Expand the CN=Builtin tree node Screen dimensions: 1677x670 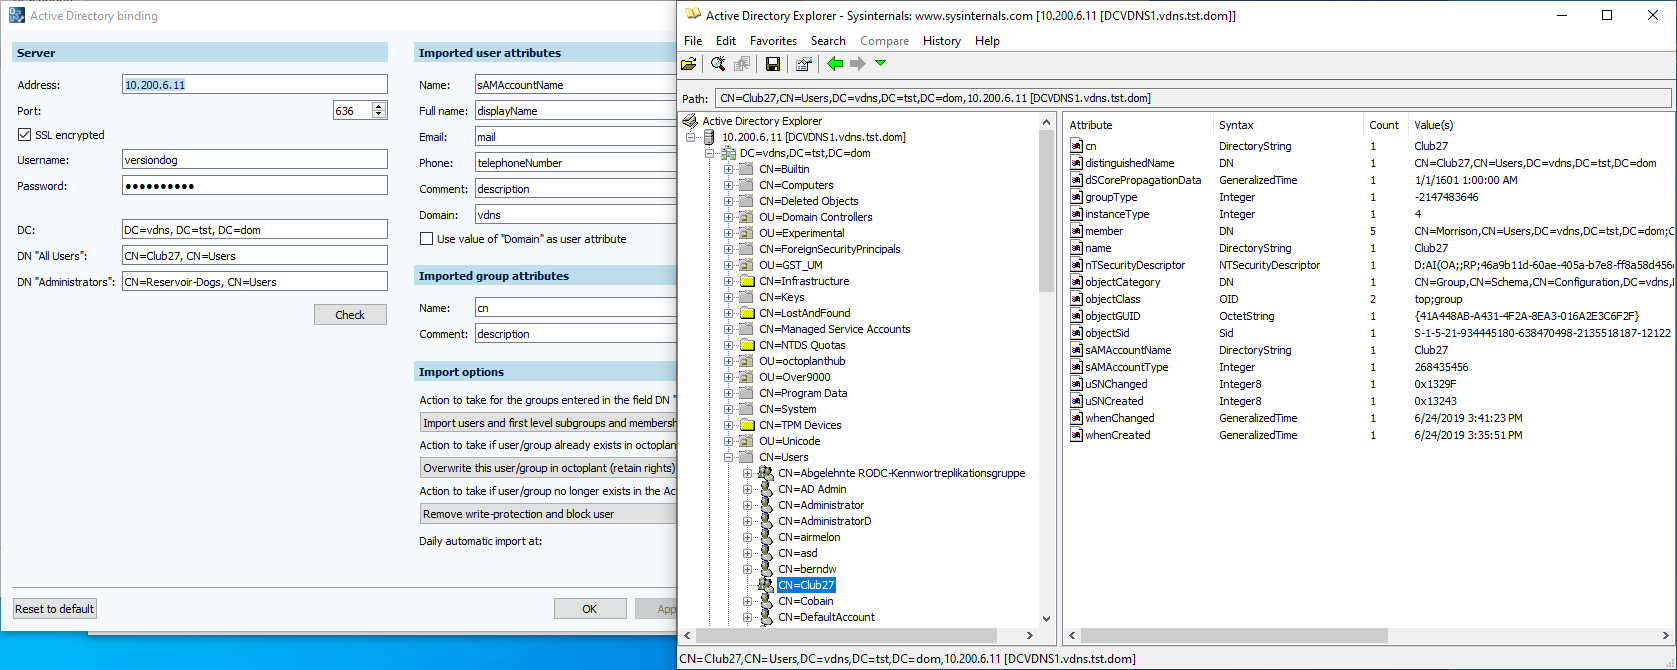(729, 169)
